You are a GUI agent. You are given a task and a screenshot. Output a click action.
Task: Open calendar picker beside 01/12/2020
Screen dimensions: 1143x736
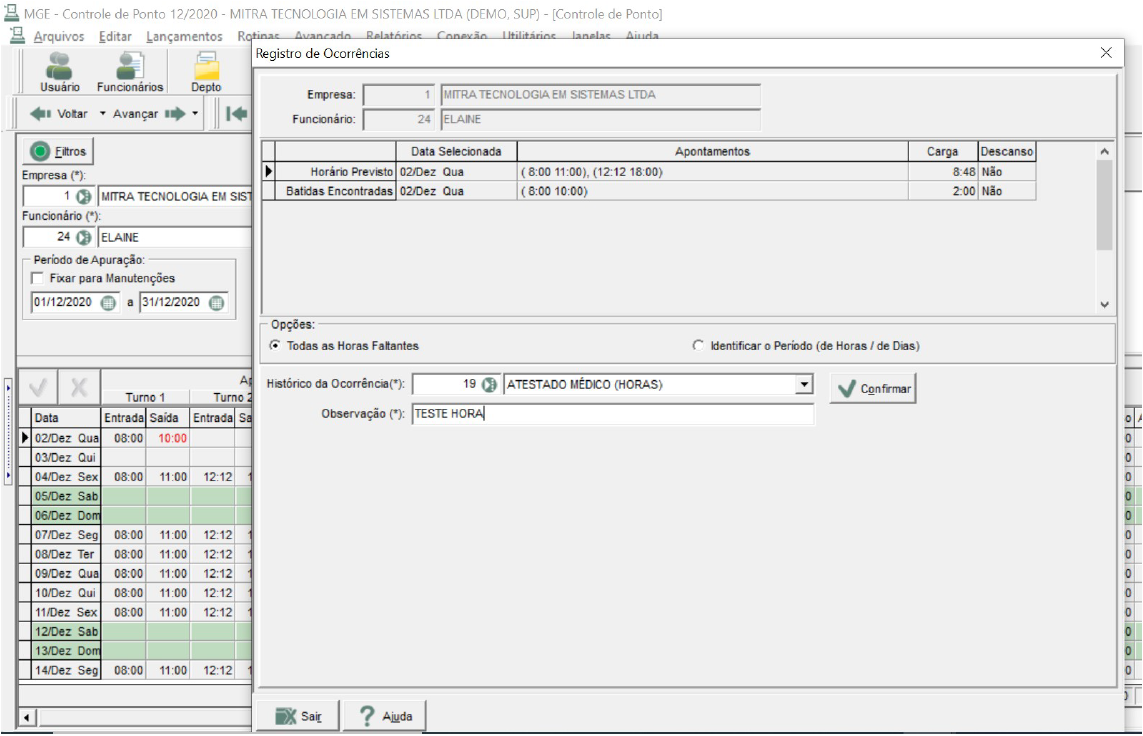(108, 302)
